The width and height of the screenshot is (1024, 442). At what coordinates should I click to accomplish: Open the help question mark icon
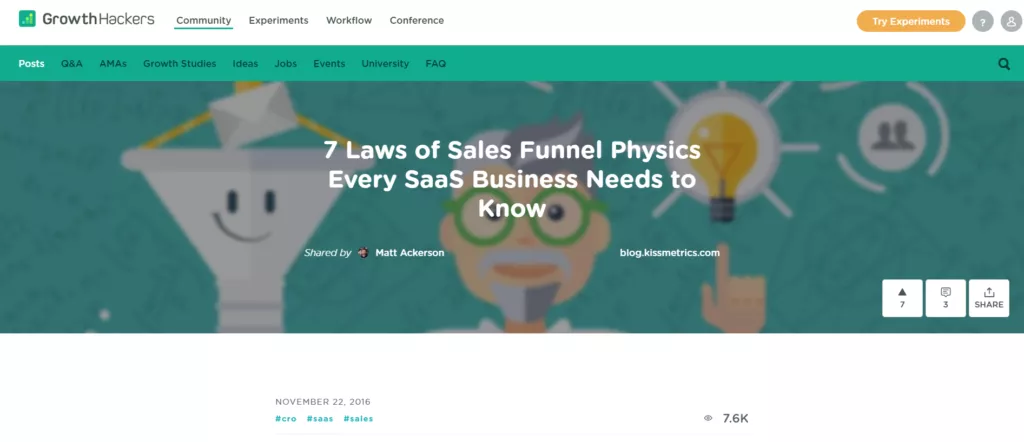[x=982, y=22]
